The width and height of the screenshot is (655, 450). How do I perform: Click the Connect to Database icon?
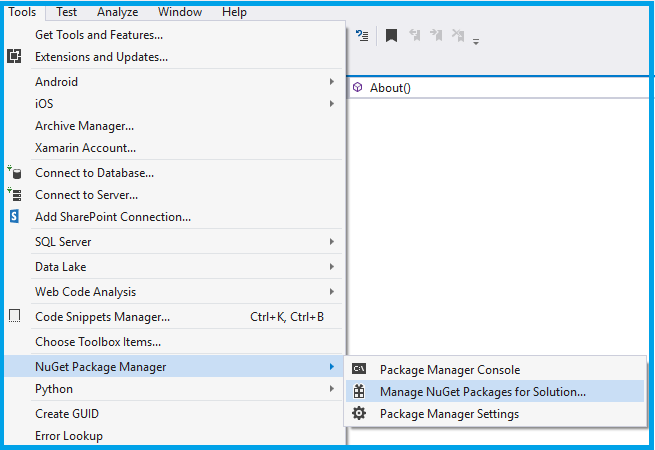(x=14, y=173)
